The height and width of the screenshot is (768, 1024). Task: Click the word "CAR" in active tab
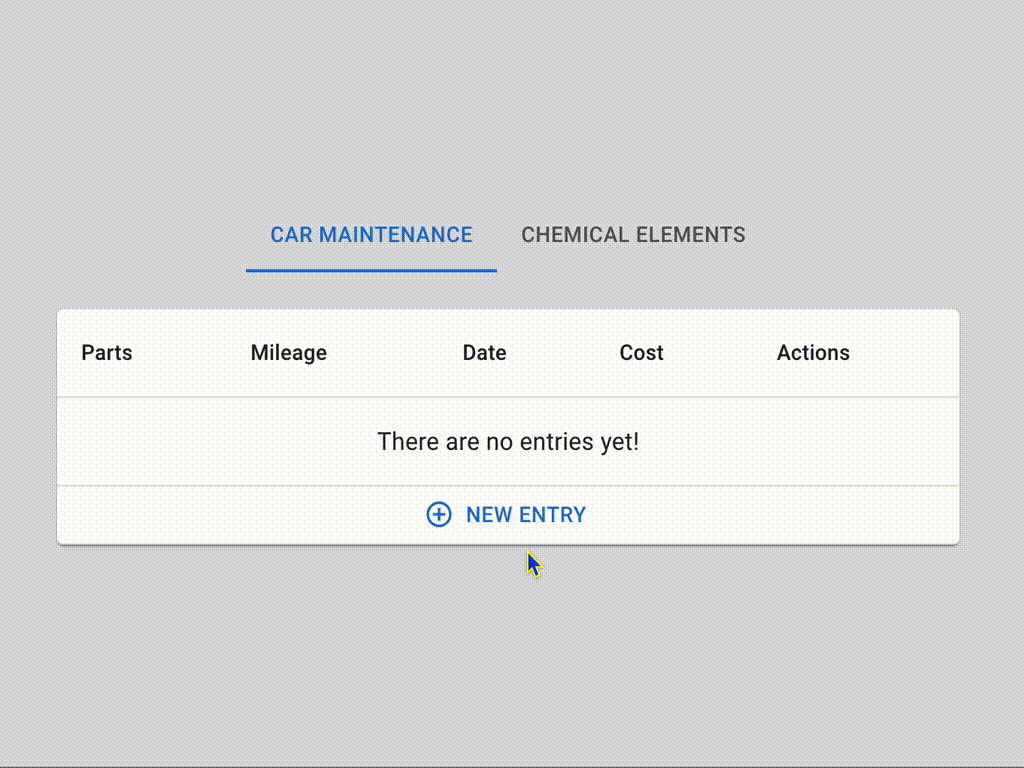click(291, 235)
